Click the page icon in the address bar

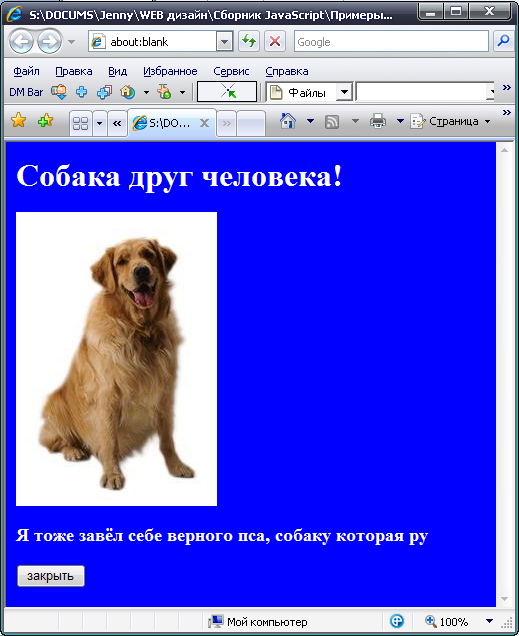[98, 42]
